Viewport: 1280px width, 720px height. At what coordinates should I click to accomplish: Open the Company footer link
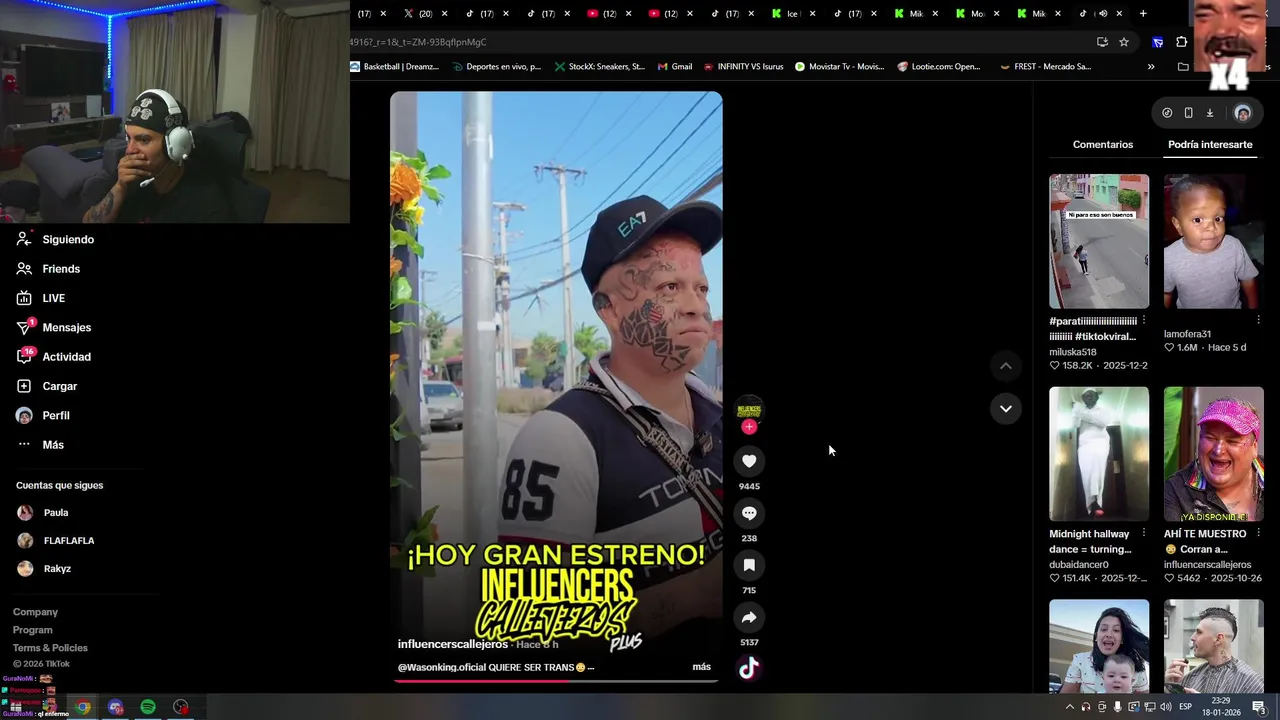35,612
